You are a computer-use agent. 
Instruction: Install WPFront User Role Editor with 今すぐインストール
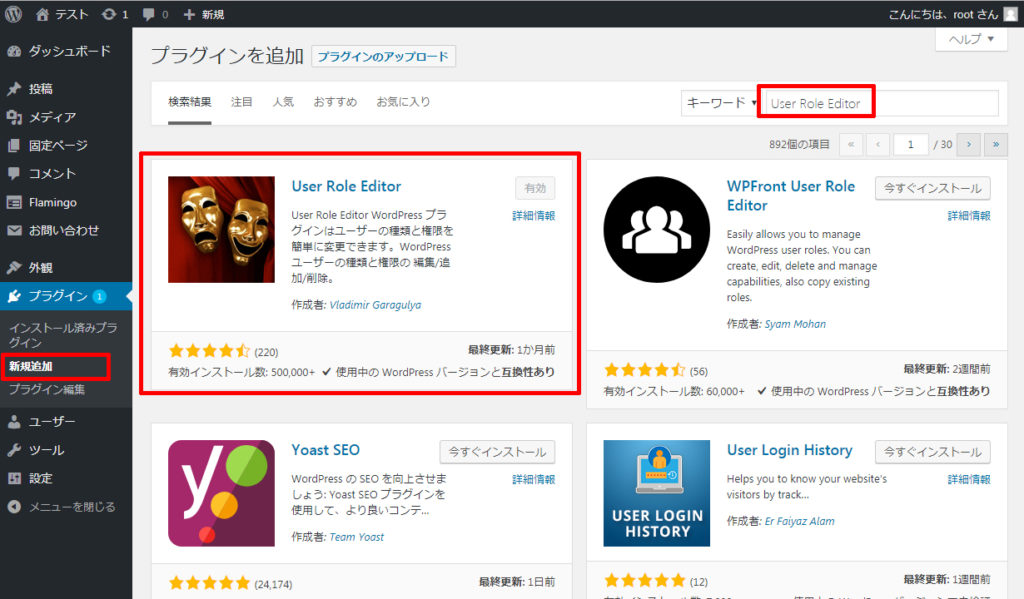932,188
